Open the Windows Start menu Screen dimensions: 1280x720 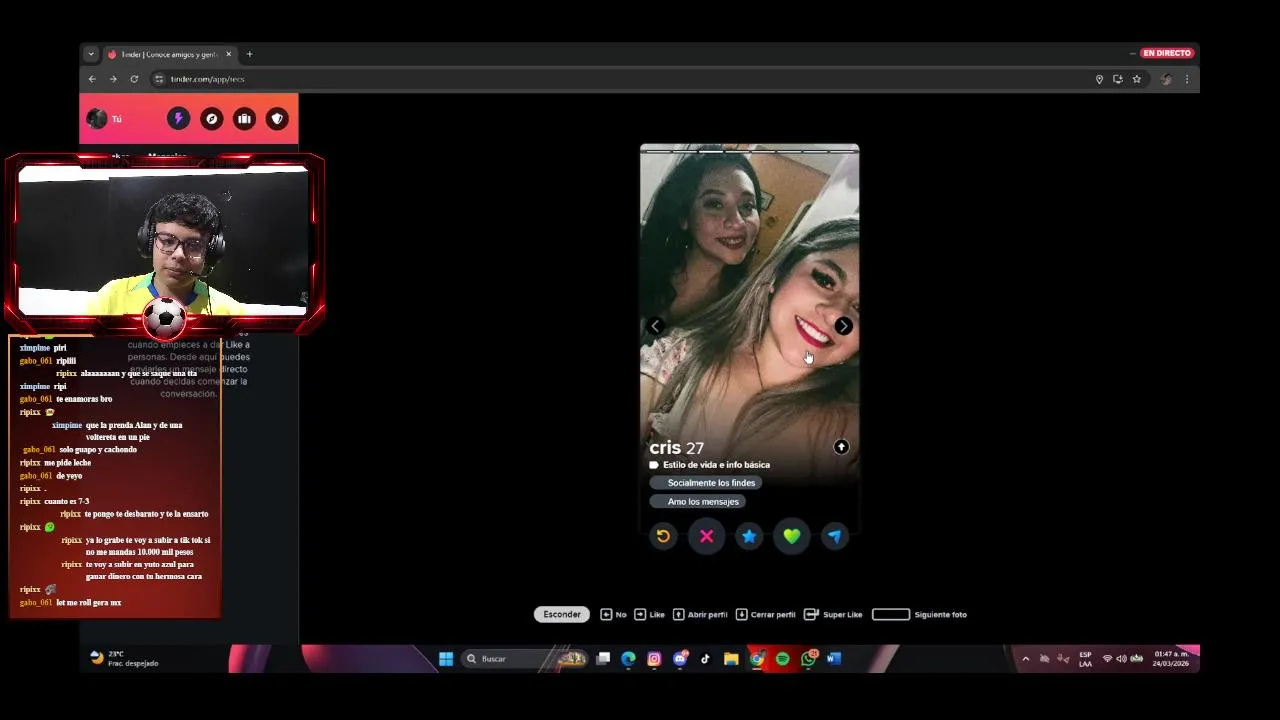click(446, 658)
